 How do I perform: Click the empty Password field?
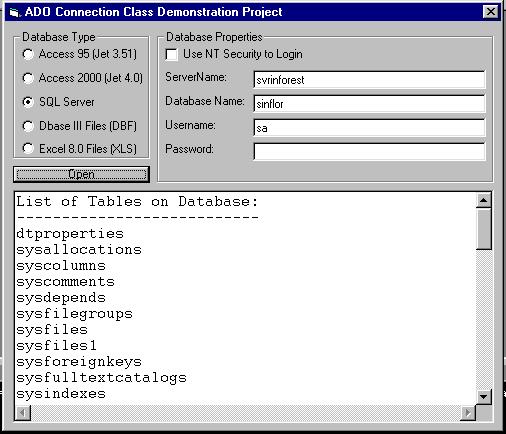(x=369, y=152)
